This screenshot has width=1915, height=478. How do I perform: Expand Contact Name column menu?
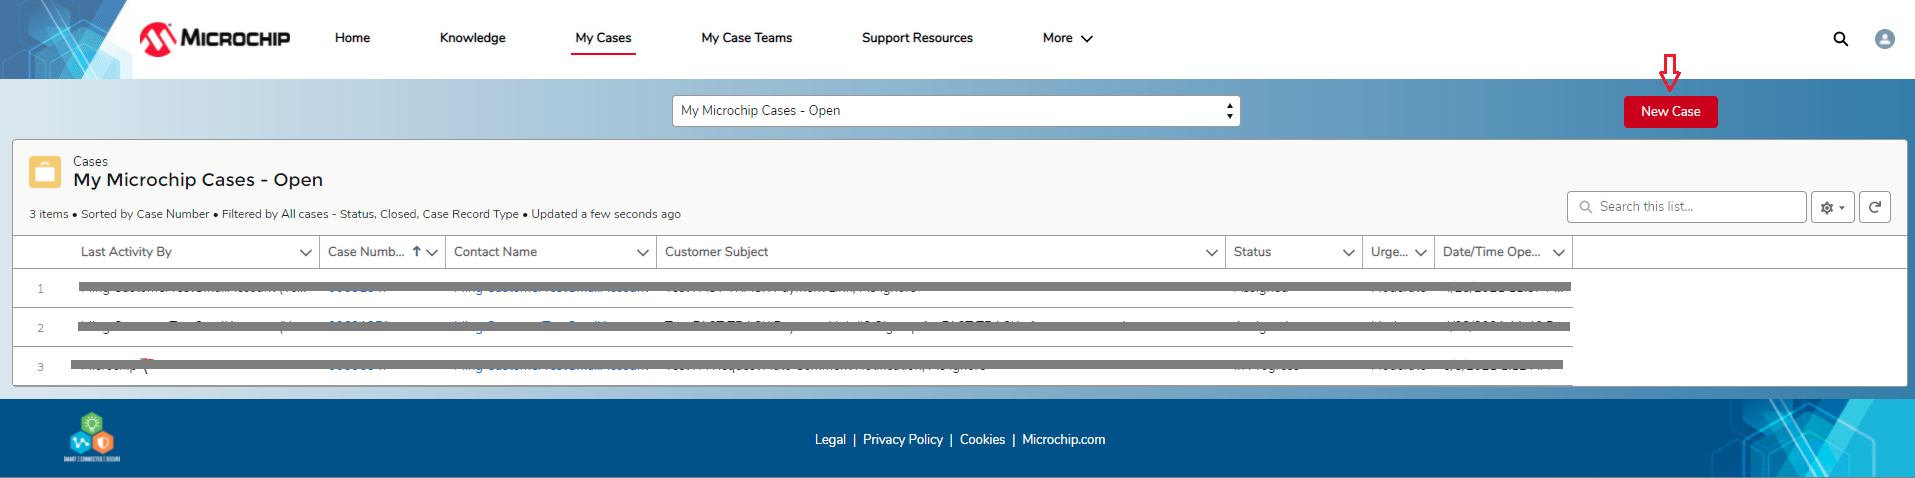[x=643, y=253]
